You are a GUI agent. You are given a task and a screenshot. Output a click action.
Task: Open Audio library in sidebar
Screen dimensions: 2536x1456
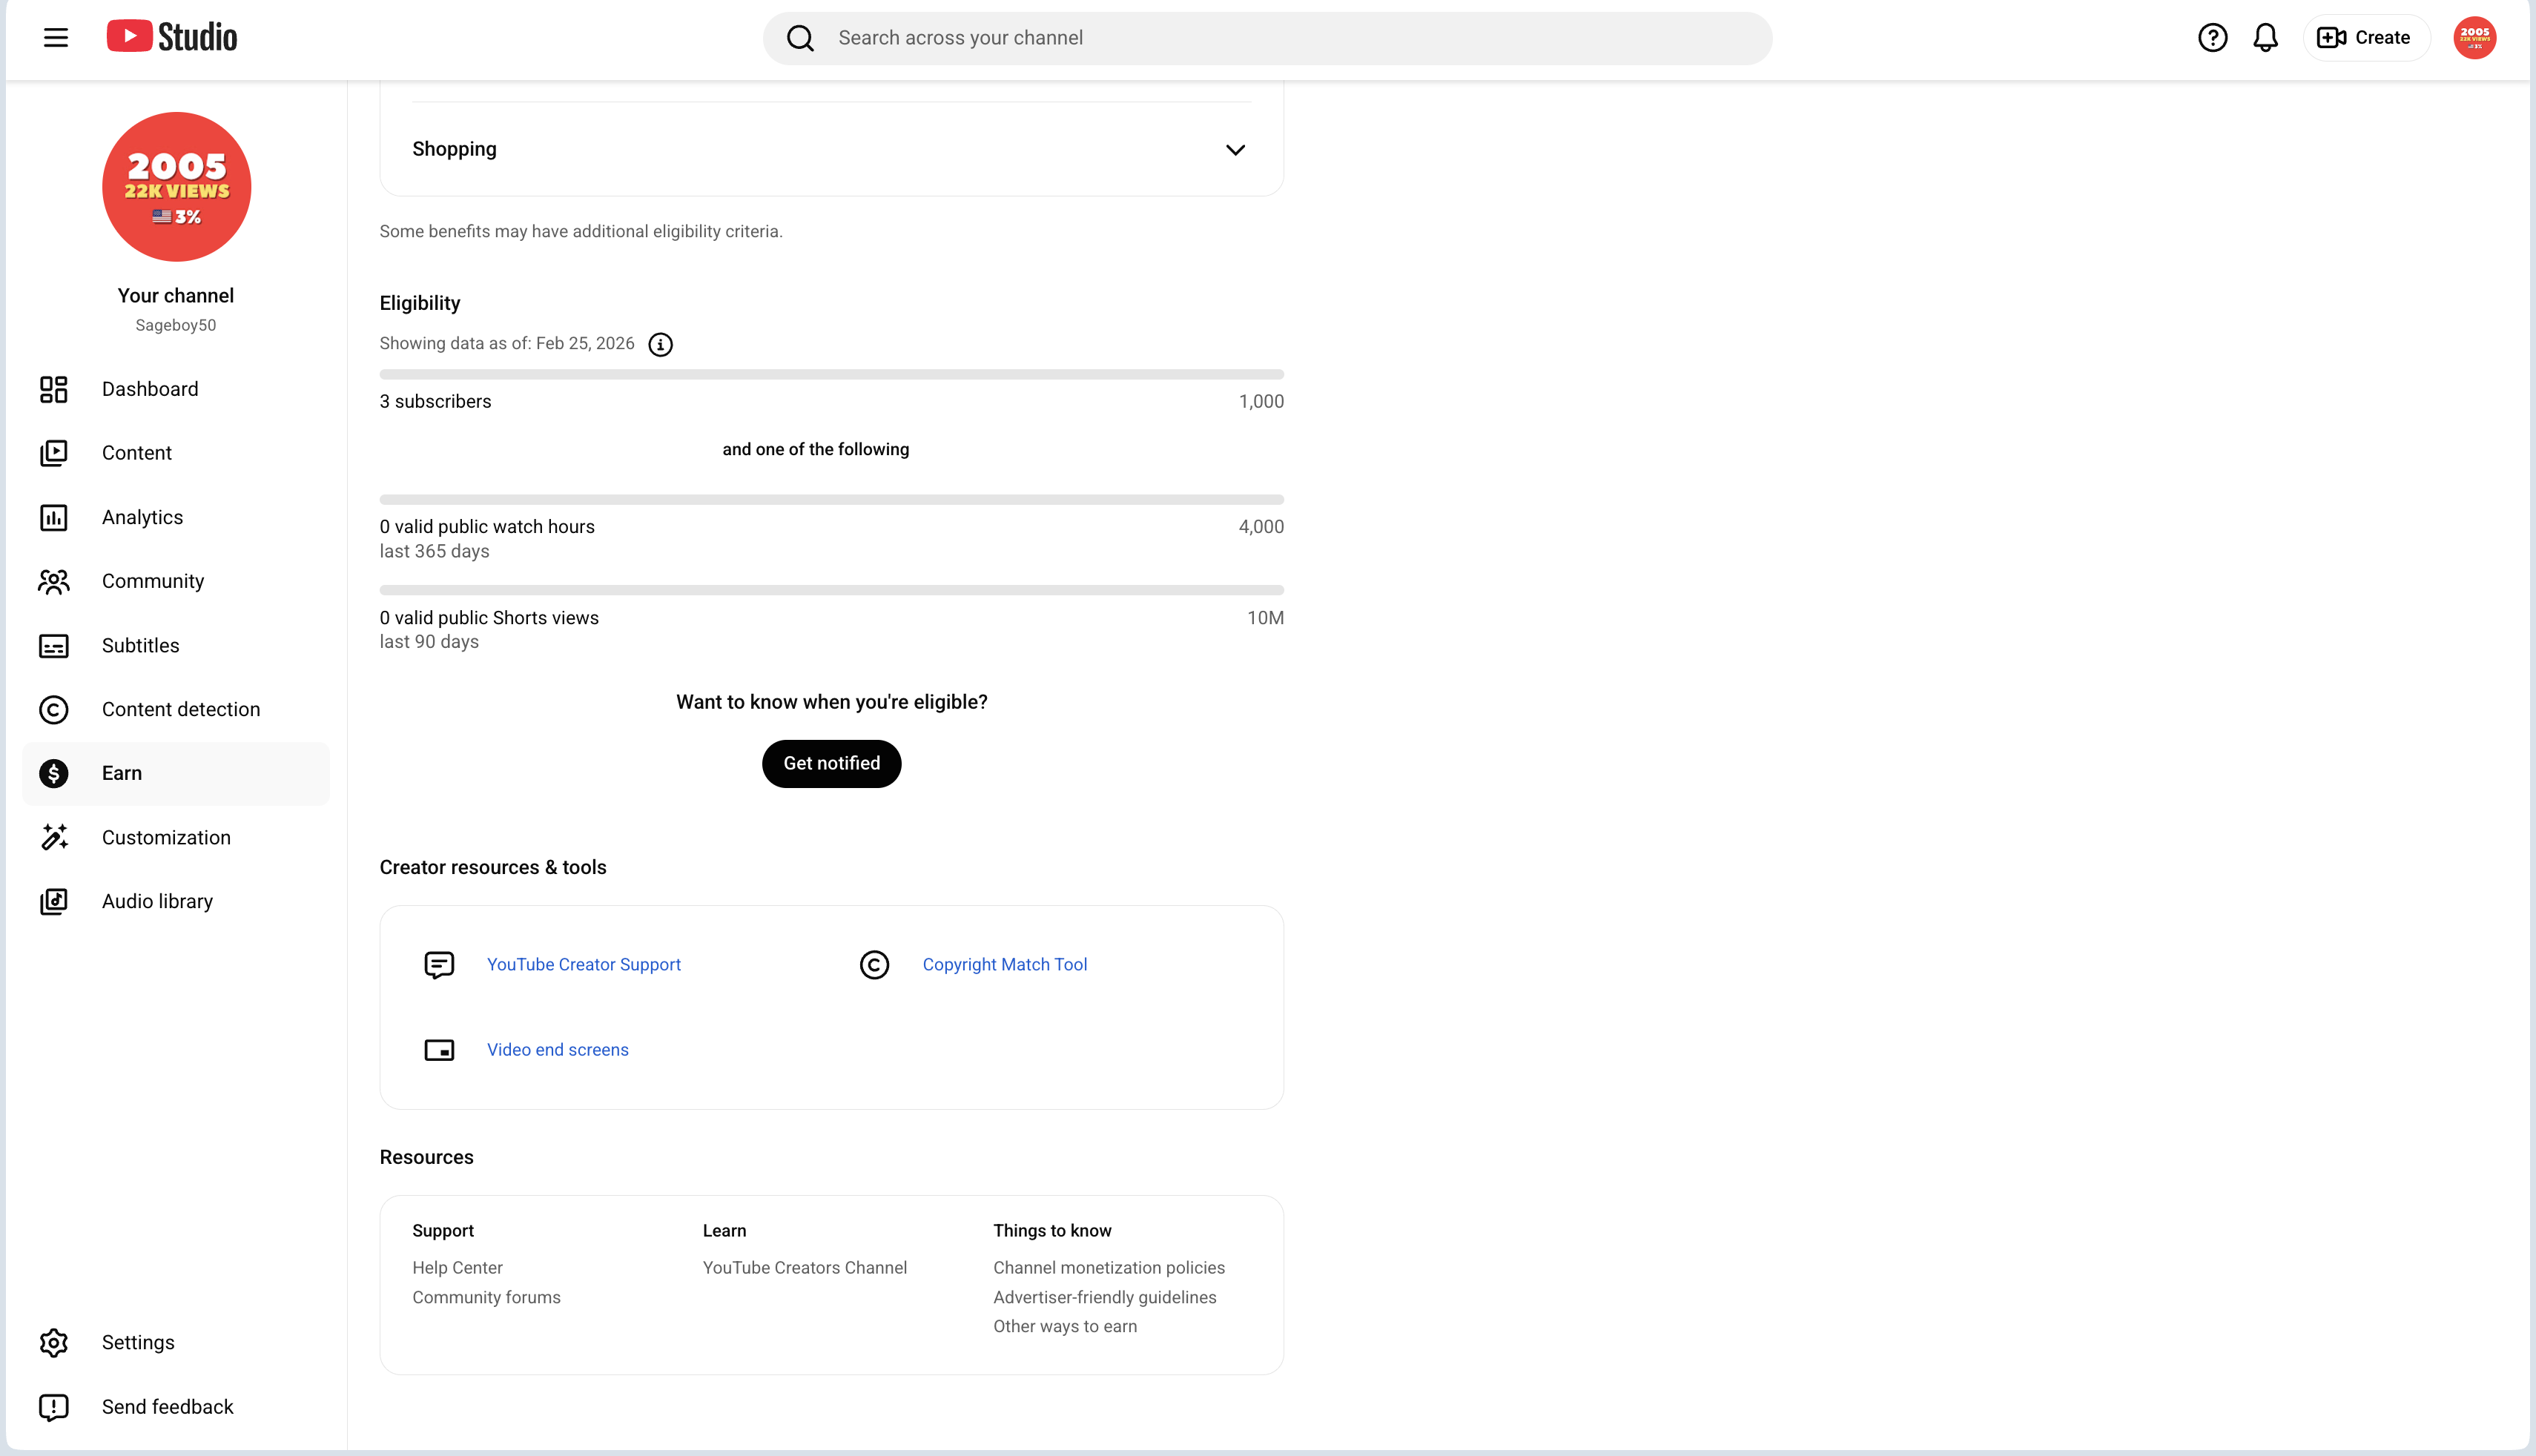[x=176, y=901]
